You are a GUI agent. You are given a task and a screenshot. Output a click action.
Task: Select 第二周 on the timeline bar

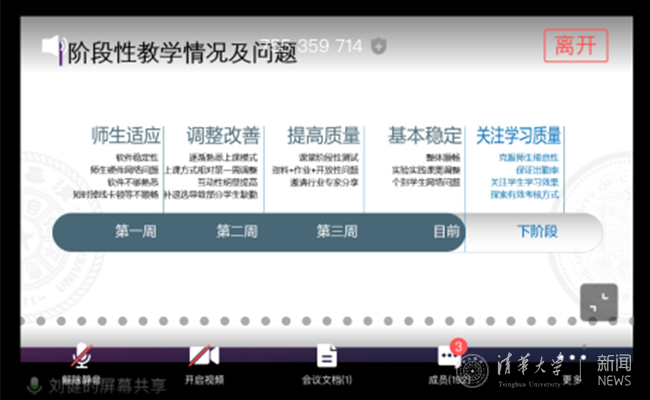[x=237, y=232]
